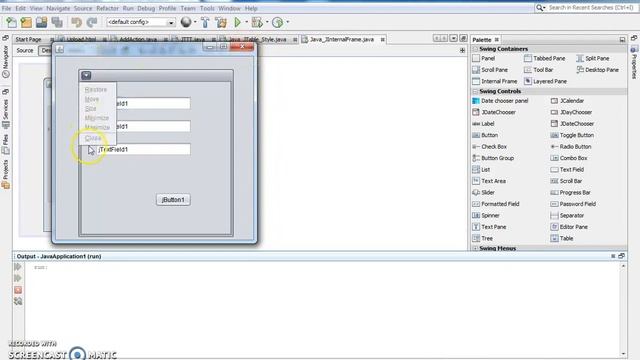640x360 pixels.
Task: Open the Tools menu
Action: 207,8
